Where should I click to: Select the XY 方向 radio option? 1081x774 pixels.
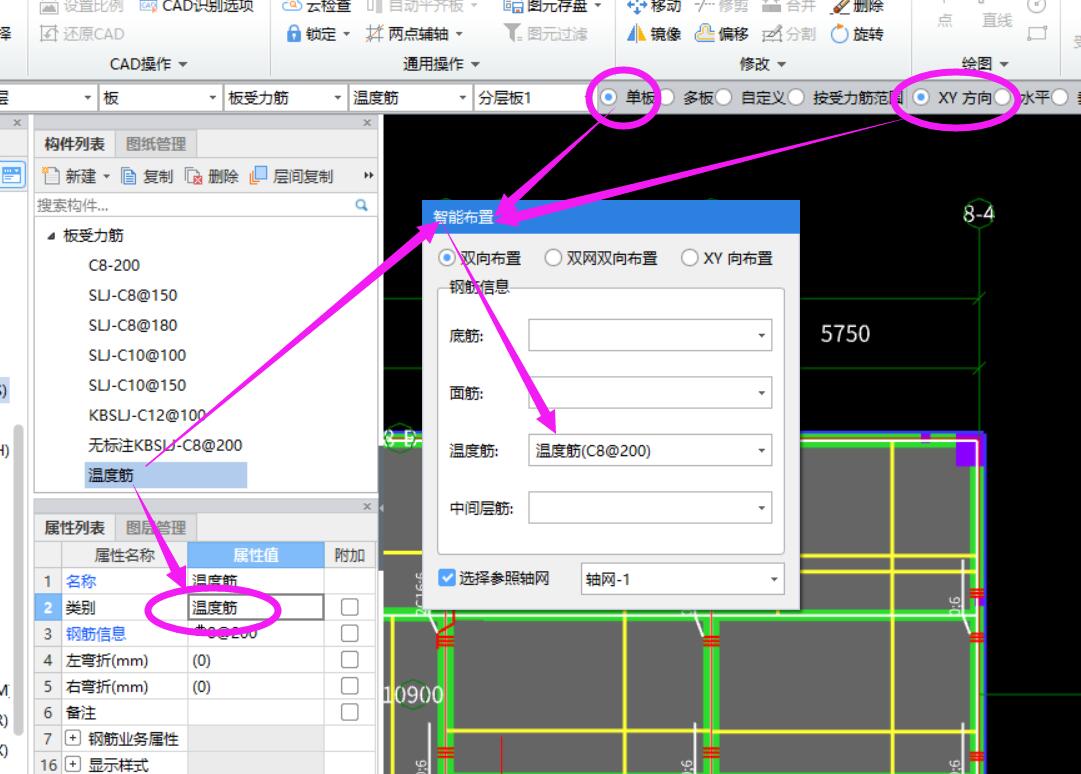921,98
